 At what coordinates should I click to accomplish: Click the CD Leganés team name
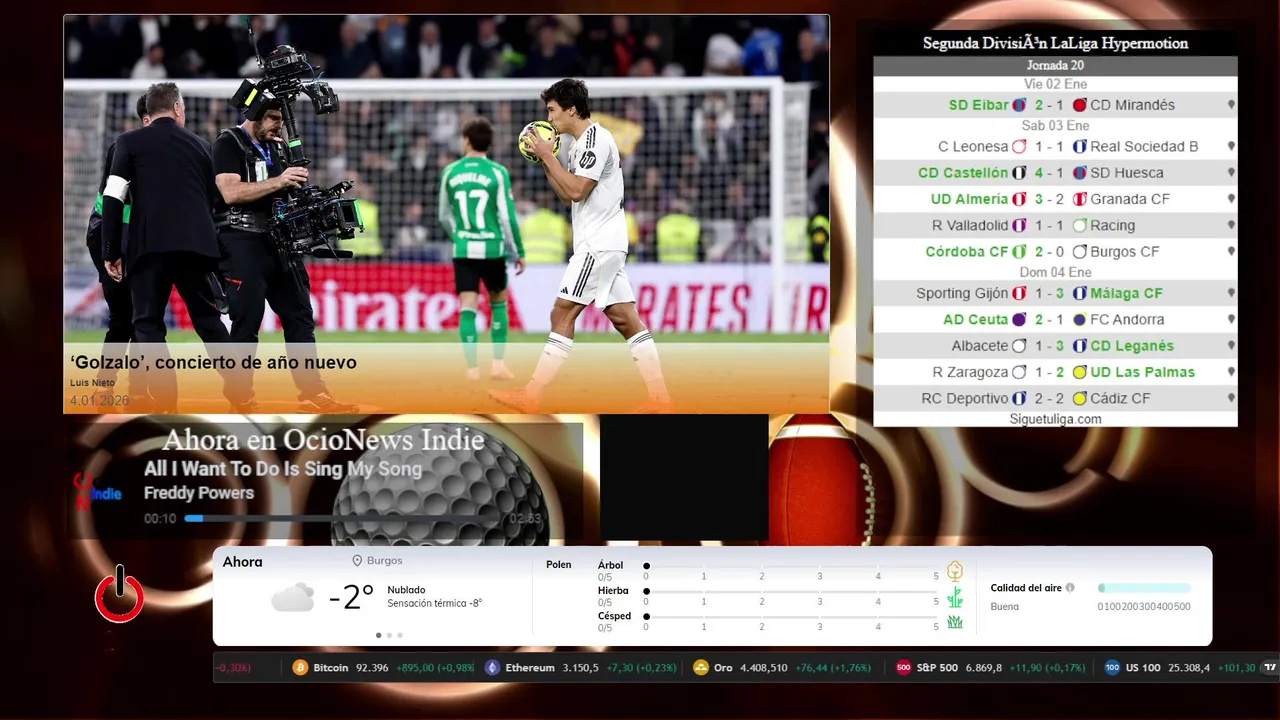(x=1132, y=346)
